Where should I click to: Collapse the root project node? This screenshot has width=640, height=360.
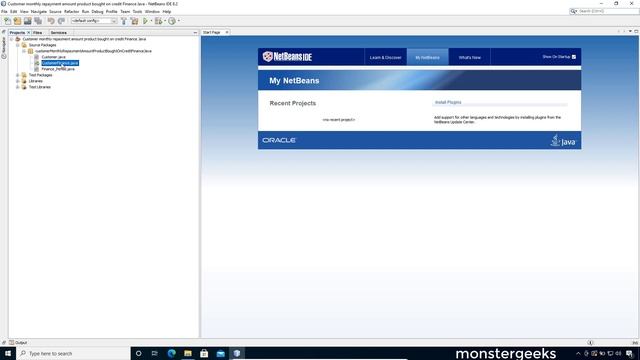pyautogui.click(x=11, y=39)
